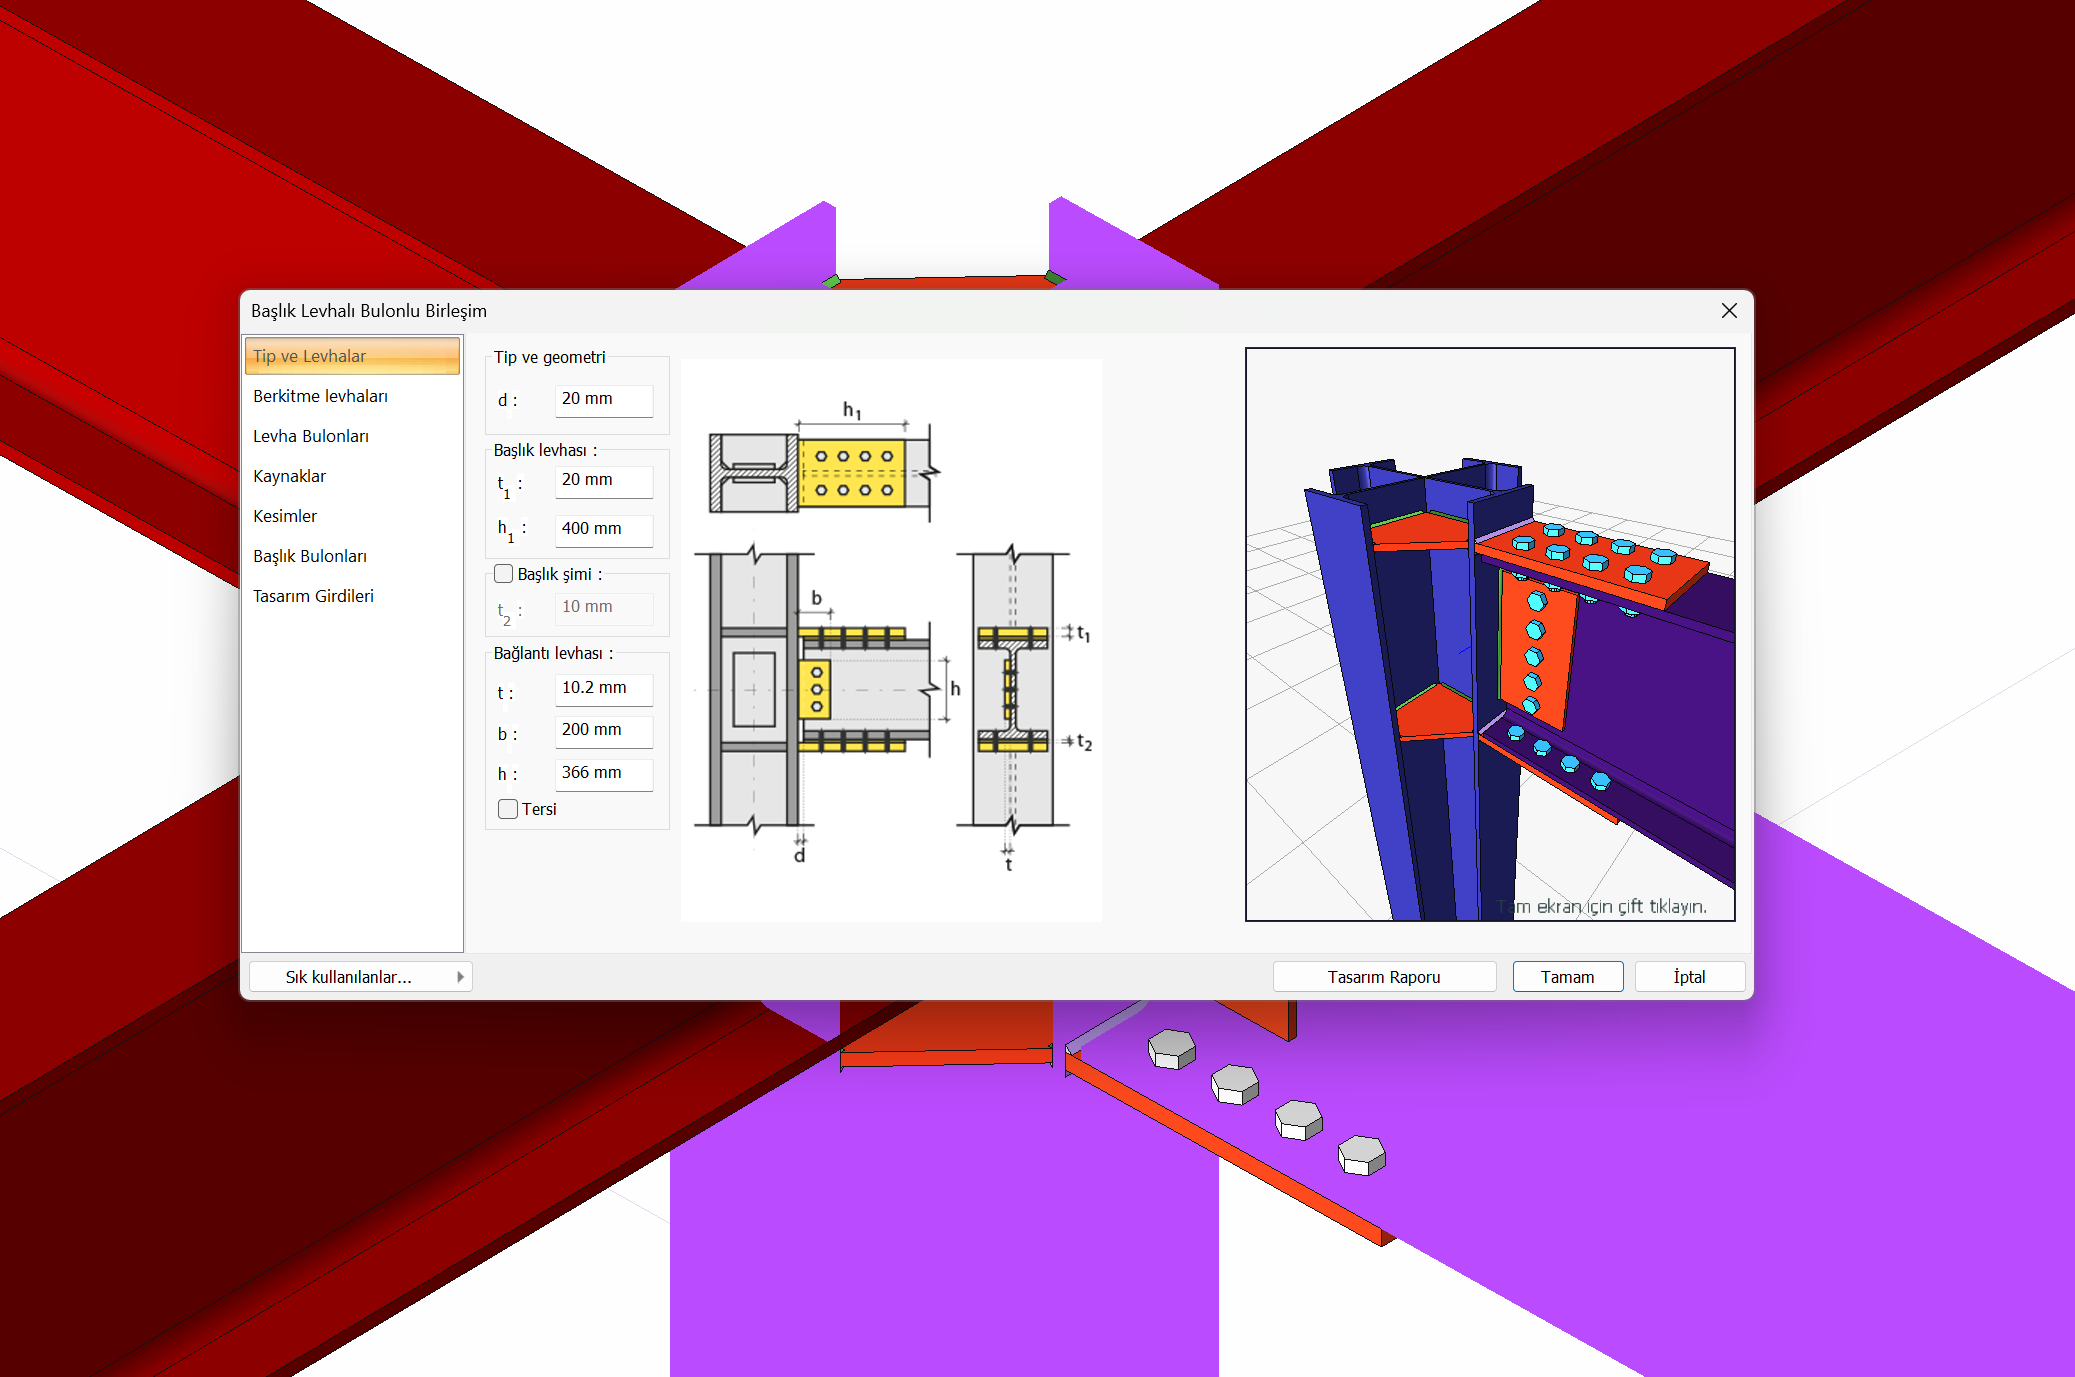
Task: Click the Tasarım Raporu button
Action: click(x=1383, y=977)
